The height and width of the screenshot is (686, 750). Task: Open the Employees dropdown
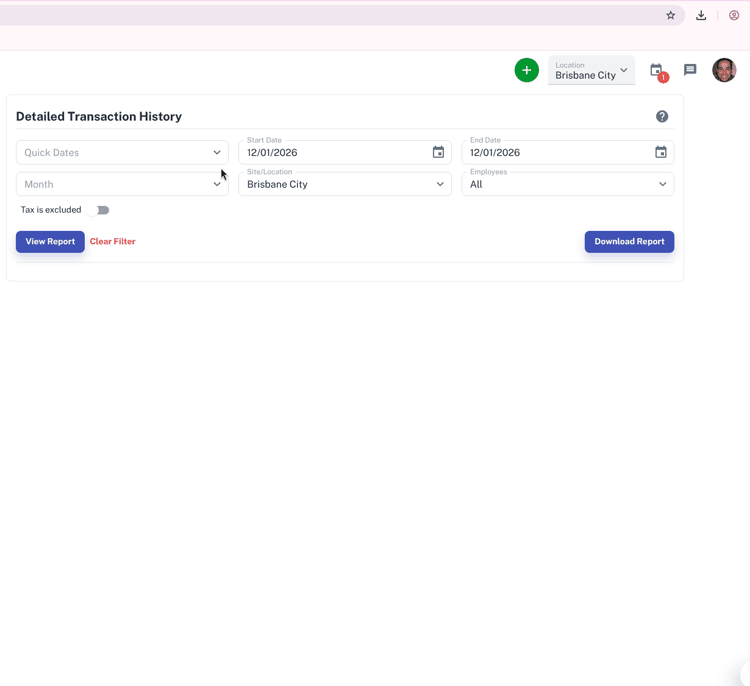click(x=567, y=184)
